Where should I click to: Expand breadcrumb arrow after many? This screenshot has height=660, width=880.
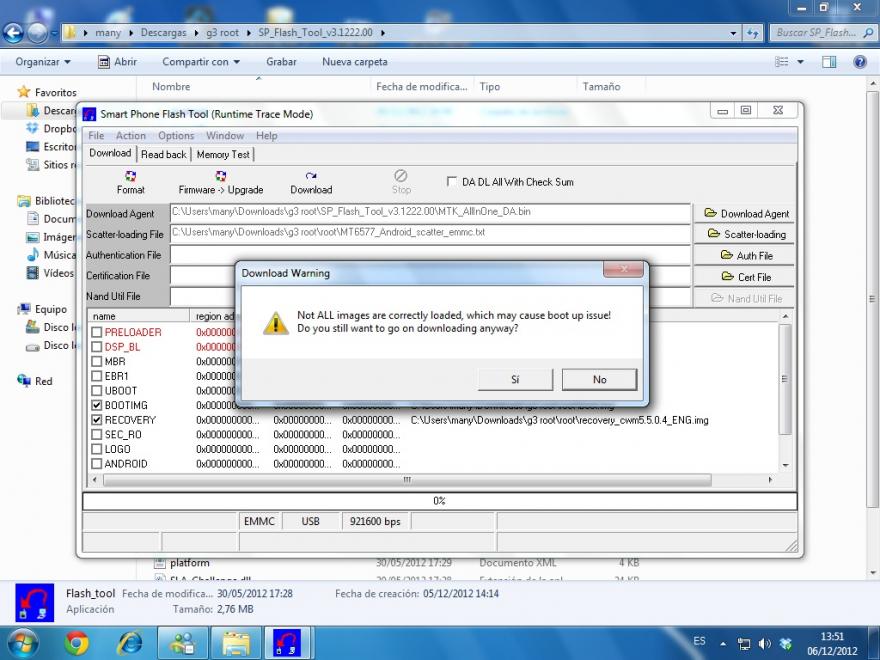[x=131, y=33]
